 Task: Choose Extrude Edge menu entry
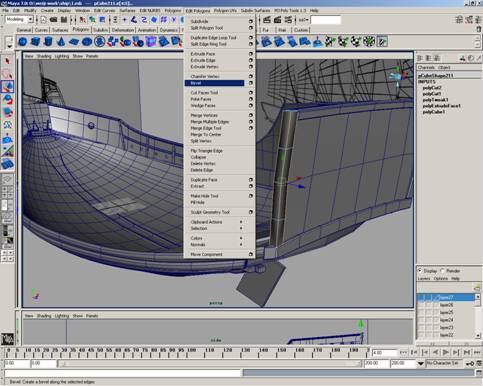point(203,60)
